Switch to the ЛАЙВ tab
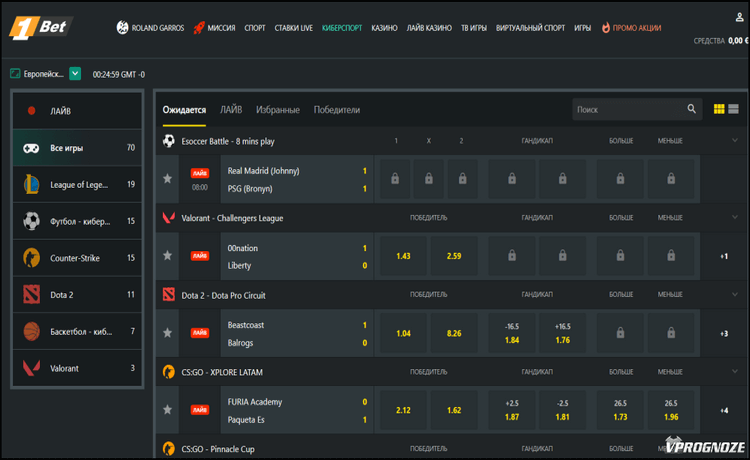 (x=231, y=110)
